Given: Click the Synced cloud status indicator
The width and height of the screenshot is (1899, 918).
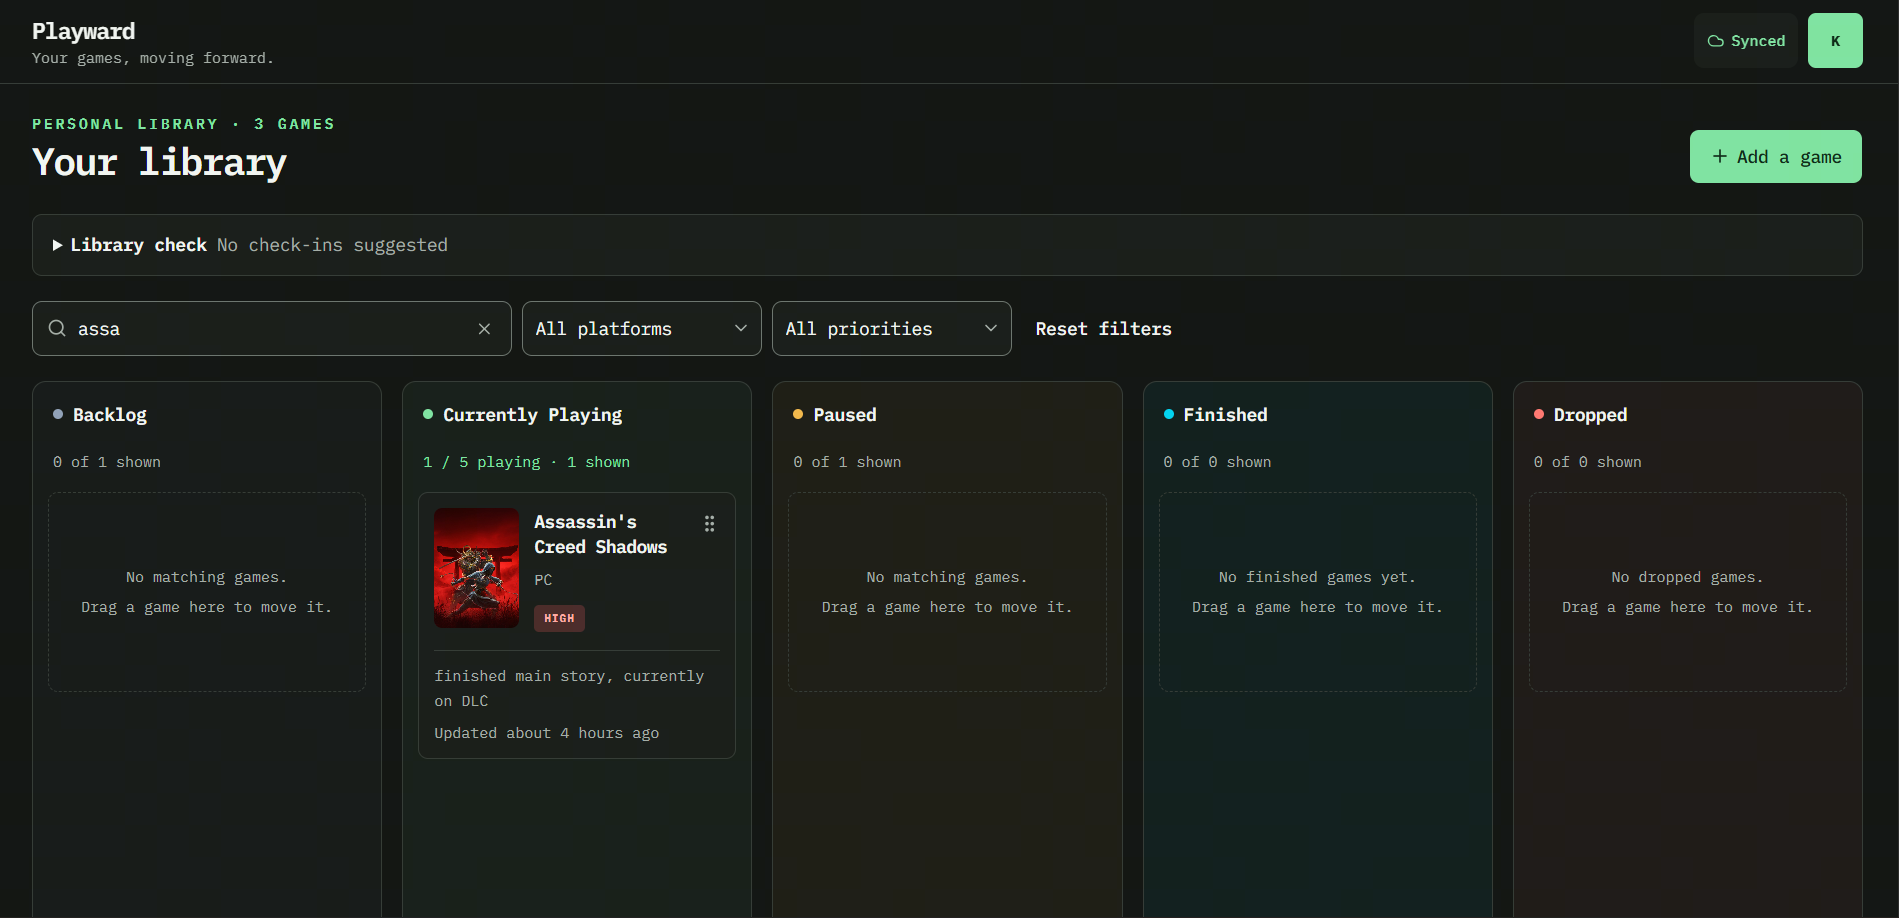Looking at the screenshot, I should (1746, 41).
